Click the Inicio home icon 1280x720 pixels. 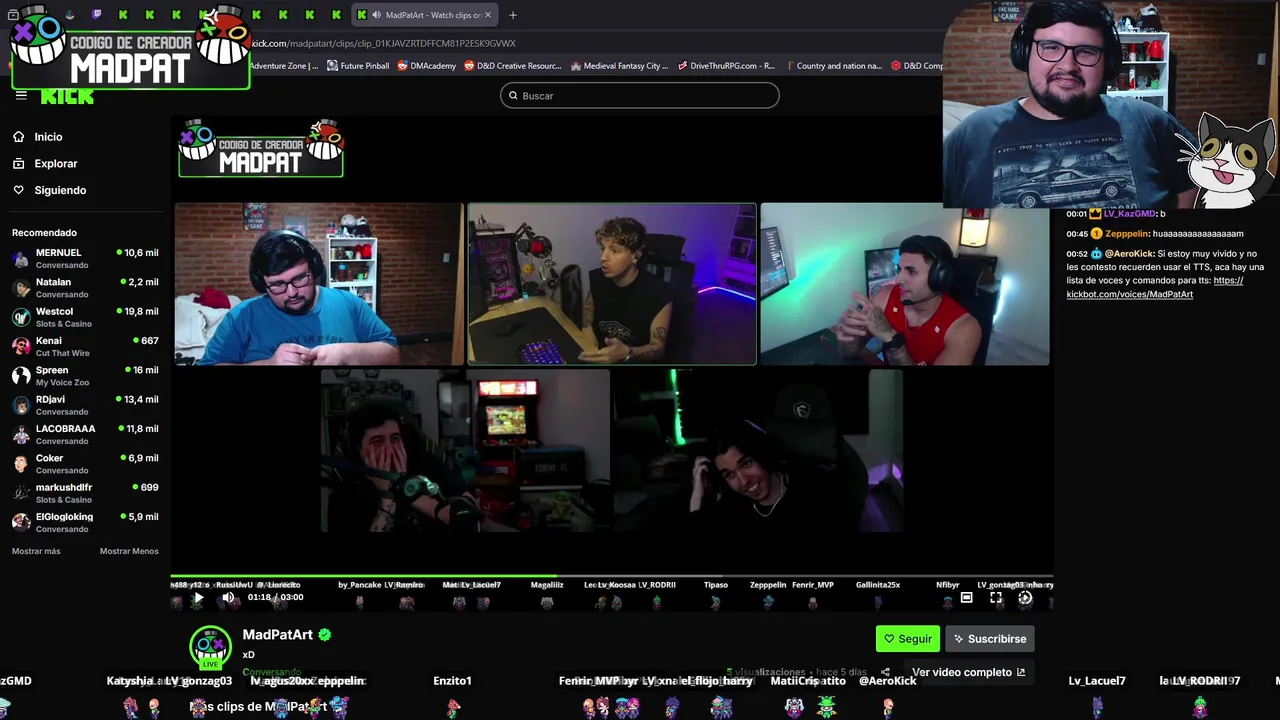coord(18,137)
